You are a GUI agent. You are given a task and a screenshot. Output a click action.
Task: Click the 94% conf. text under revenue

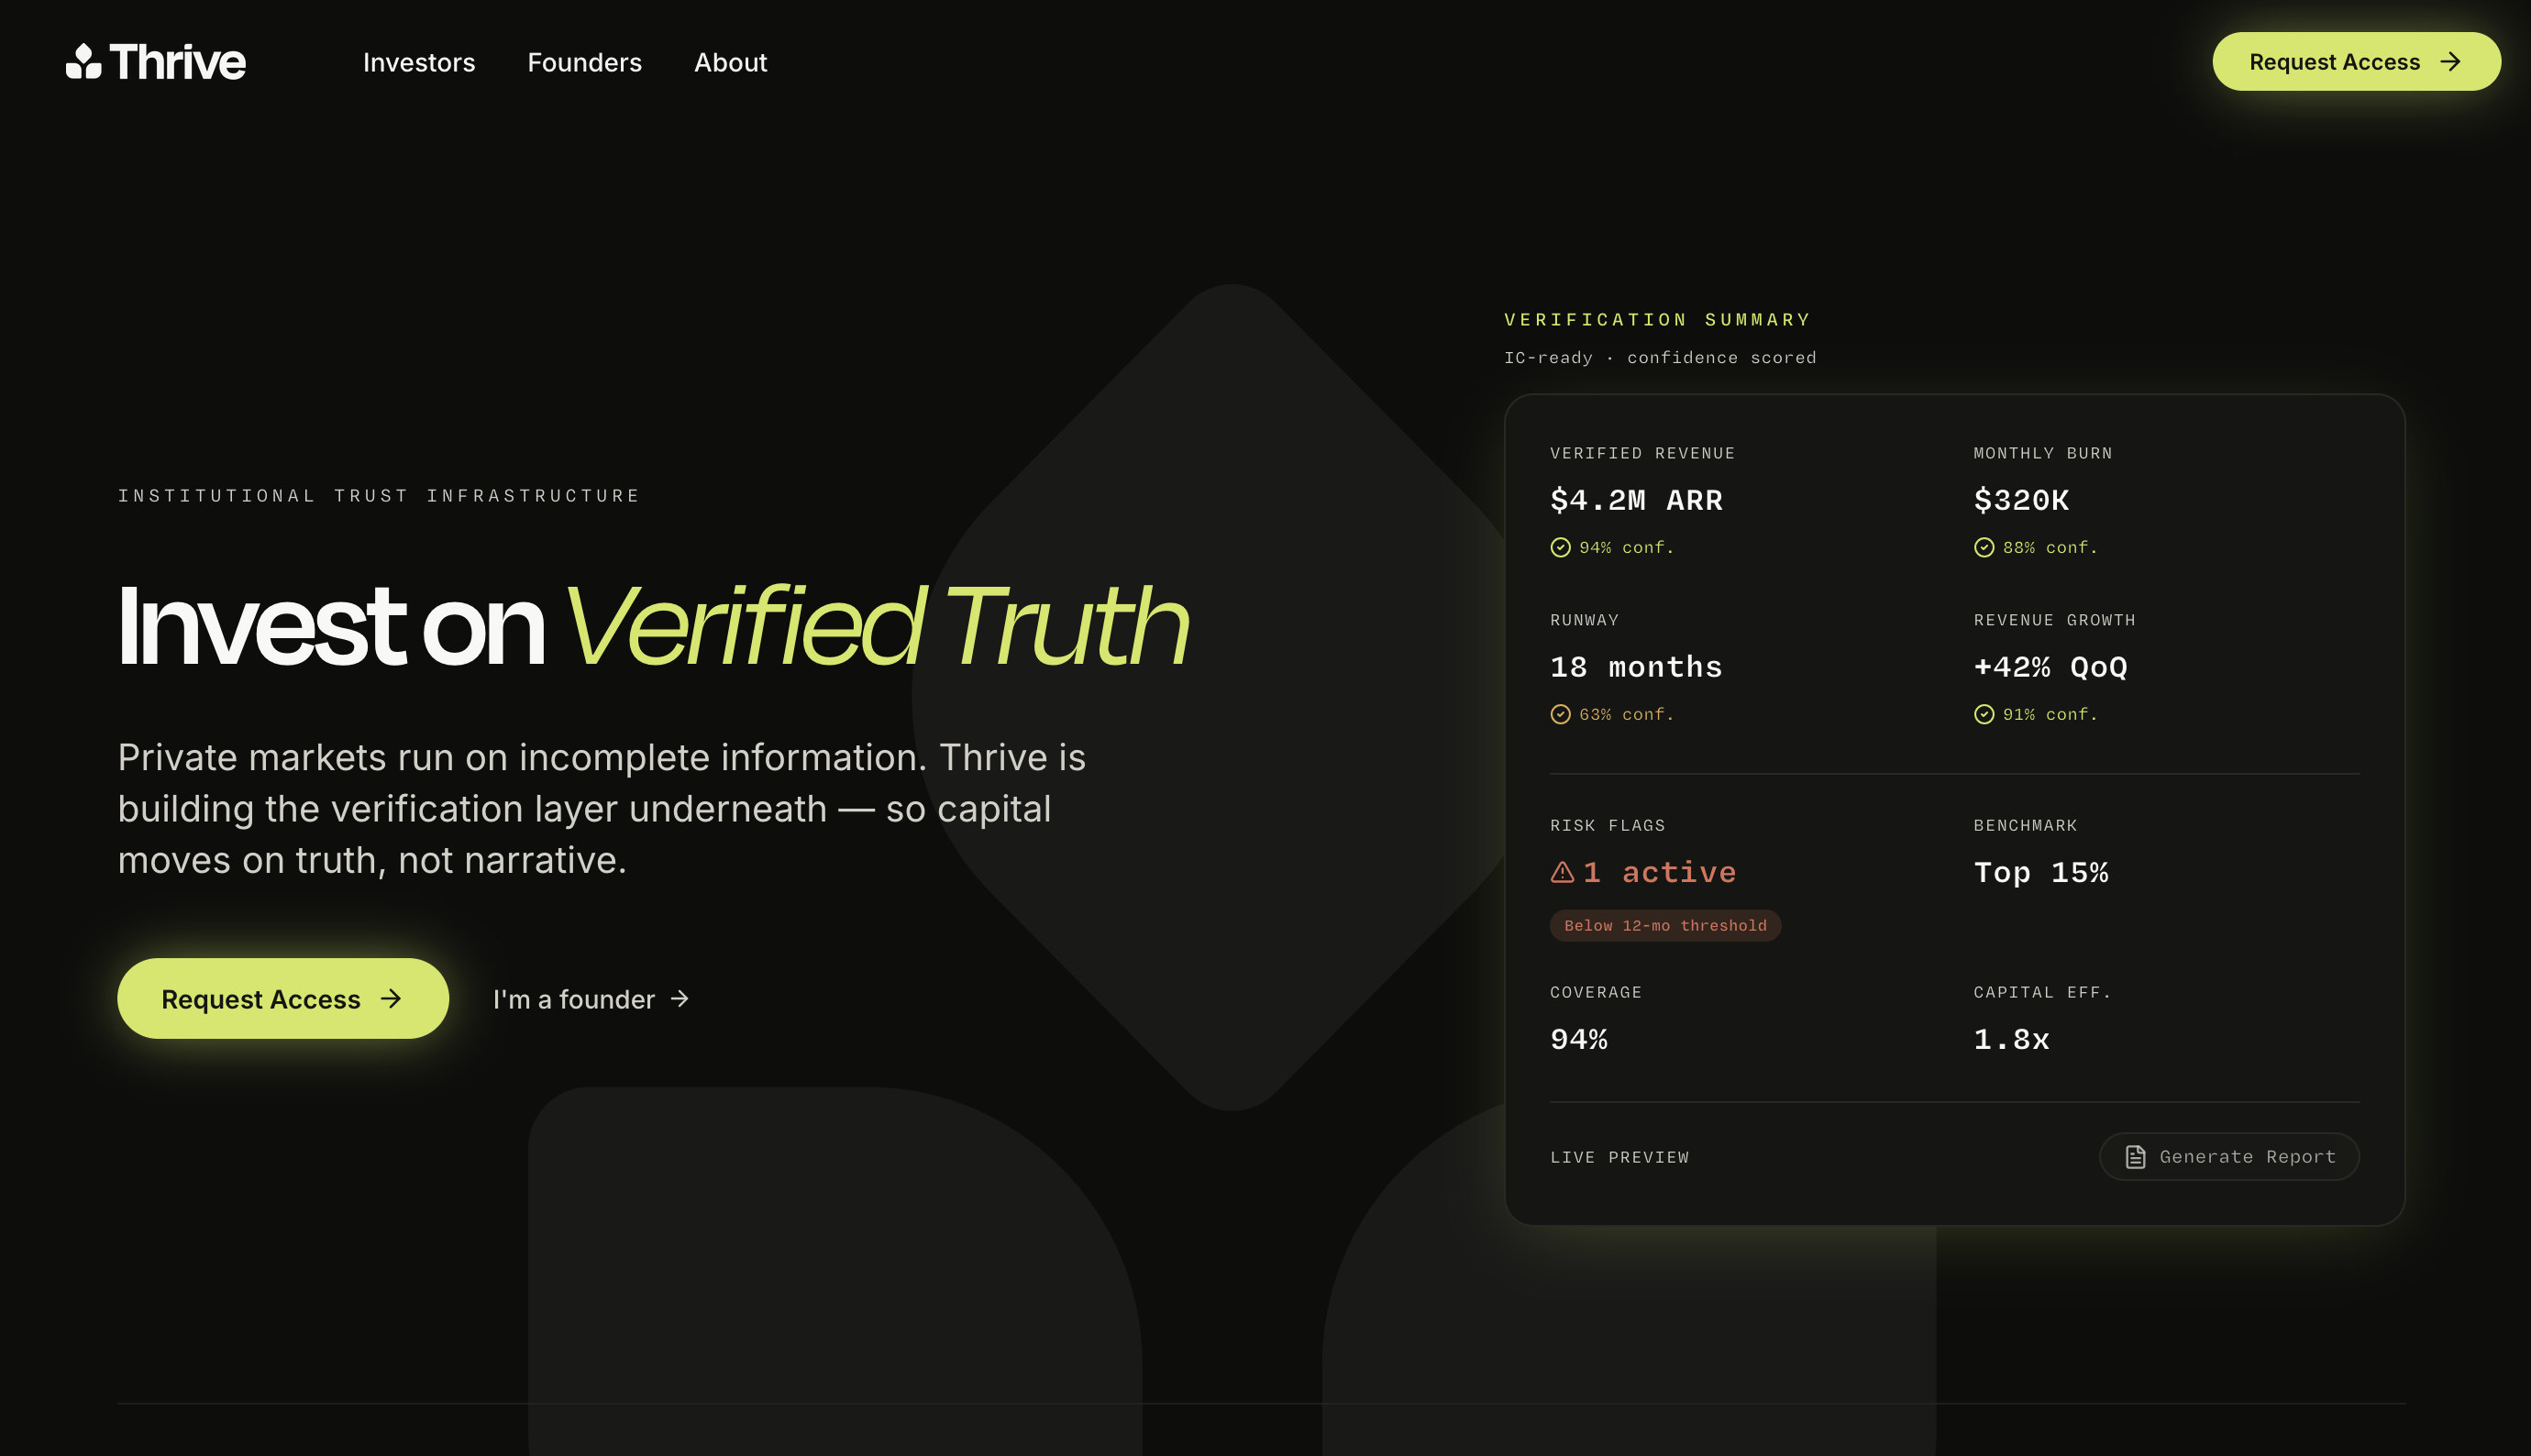point(1626,547)
